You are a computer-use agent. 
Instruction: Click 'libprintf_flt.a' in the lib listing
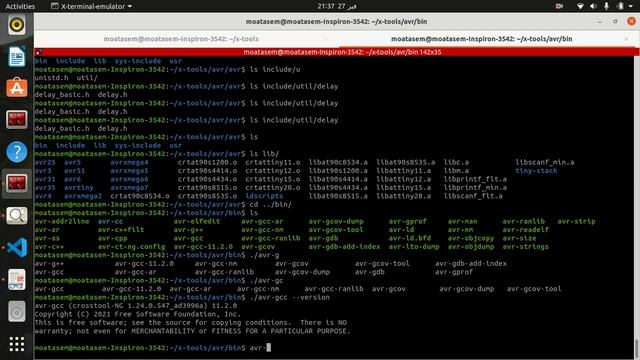pyautogui.click(x=475, y=179)
